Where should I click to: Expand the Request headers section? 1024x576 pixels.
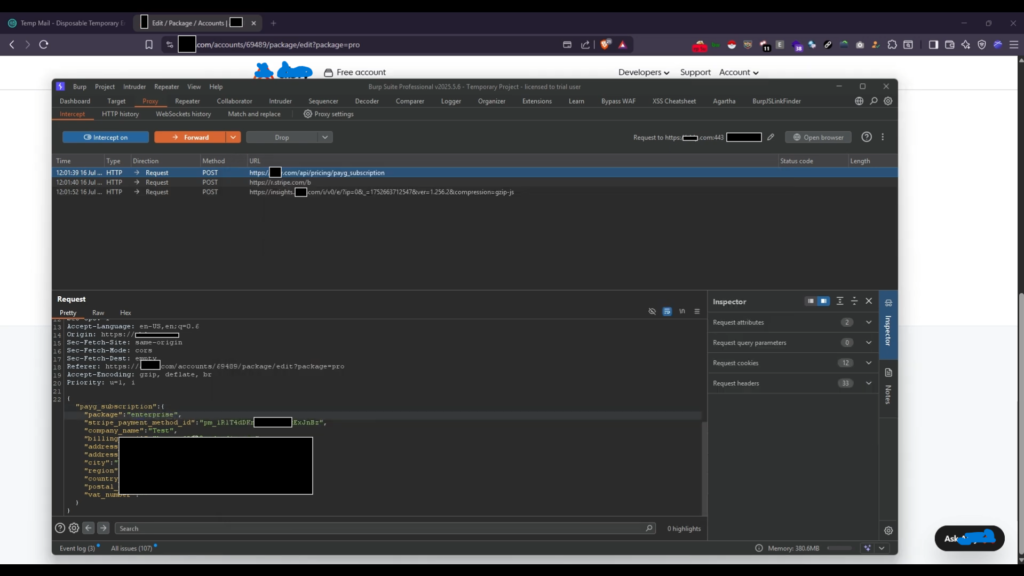pos(868,383)
